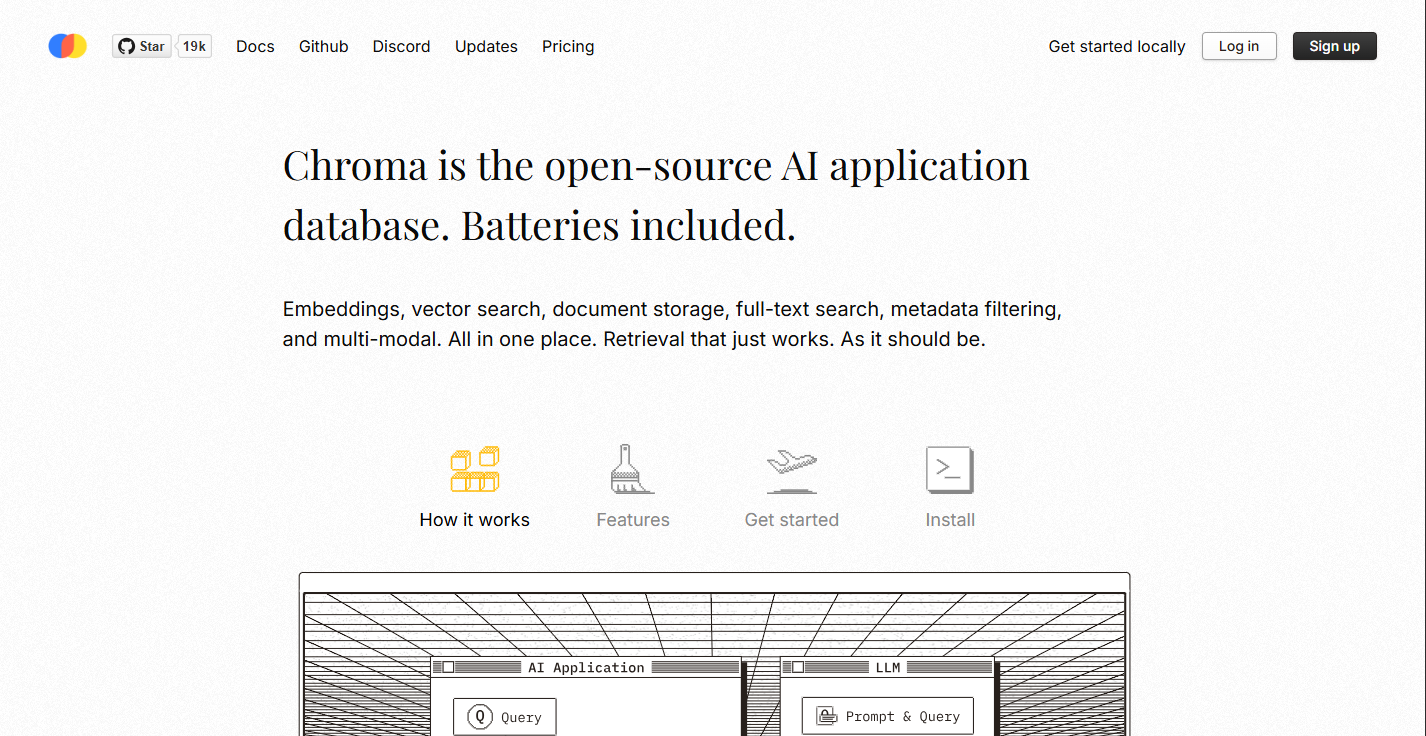Viewport: 1426px width, 736px height.
Task: Click the Prompt & Query printer icon
Action: point(826,716)
